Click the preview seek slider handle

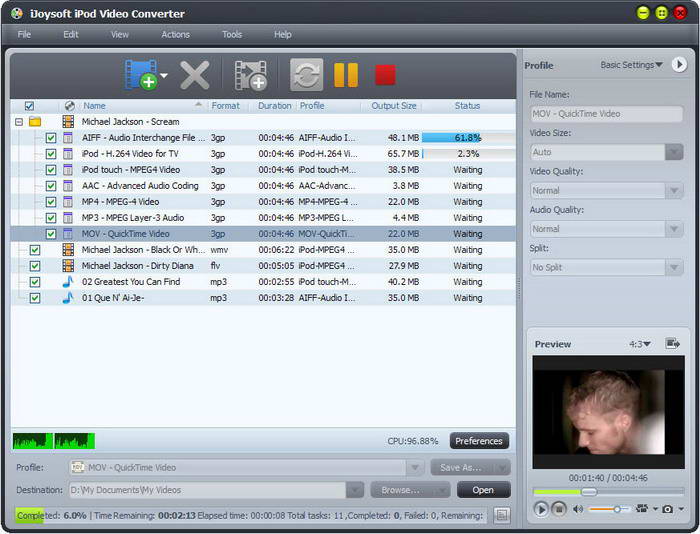pos(589,492)
